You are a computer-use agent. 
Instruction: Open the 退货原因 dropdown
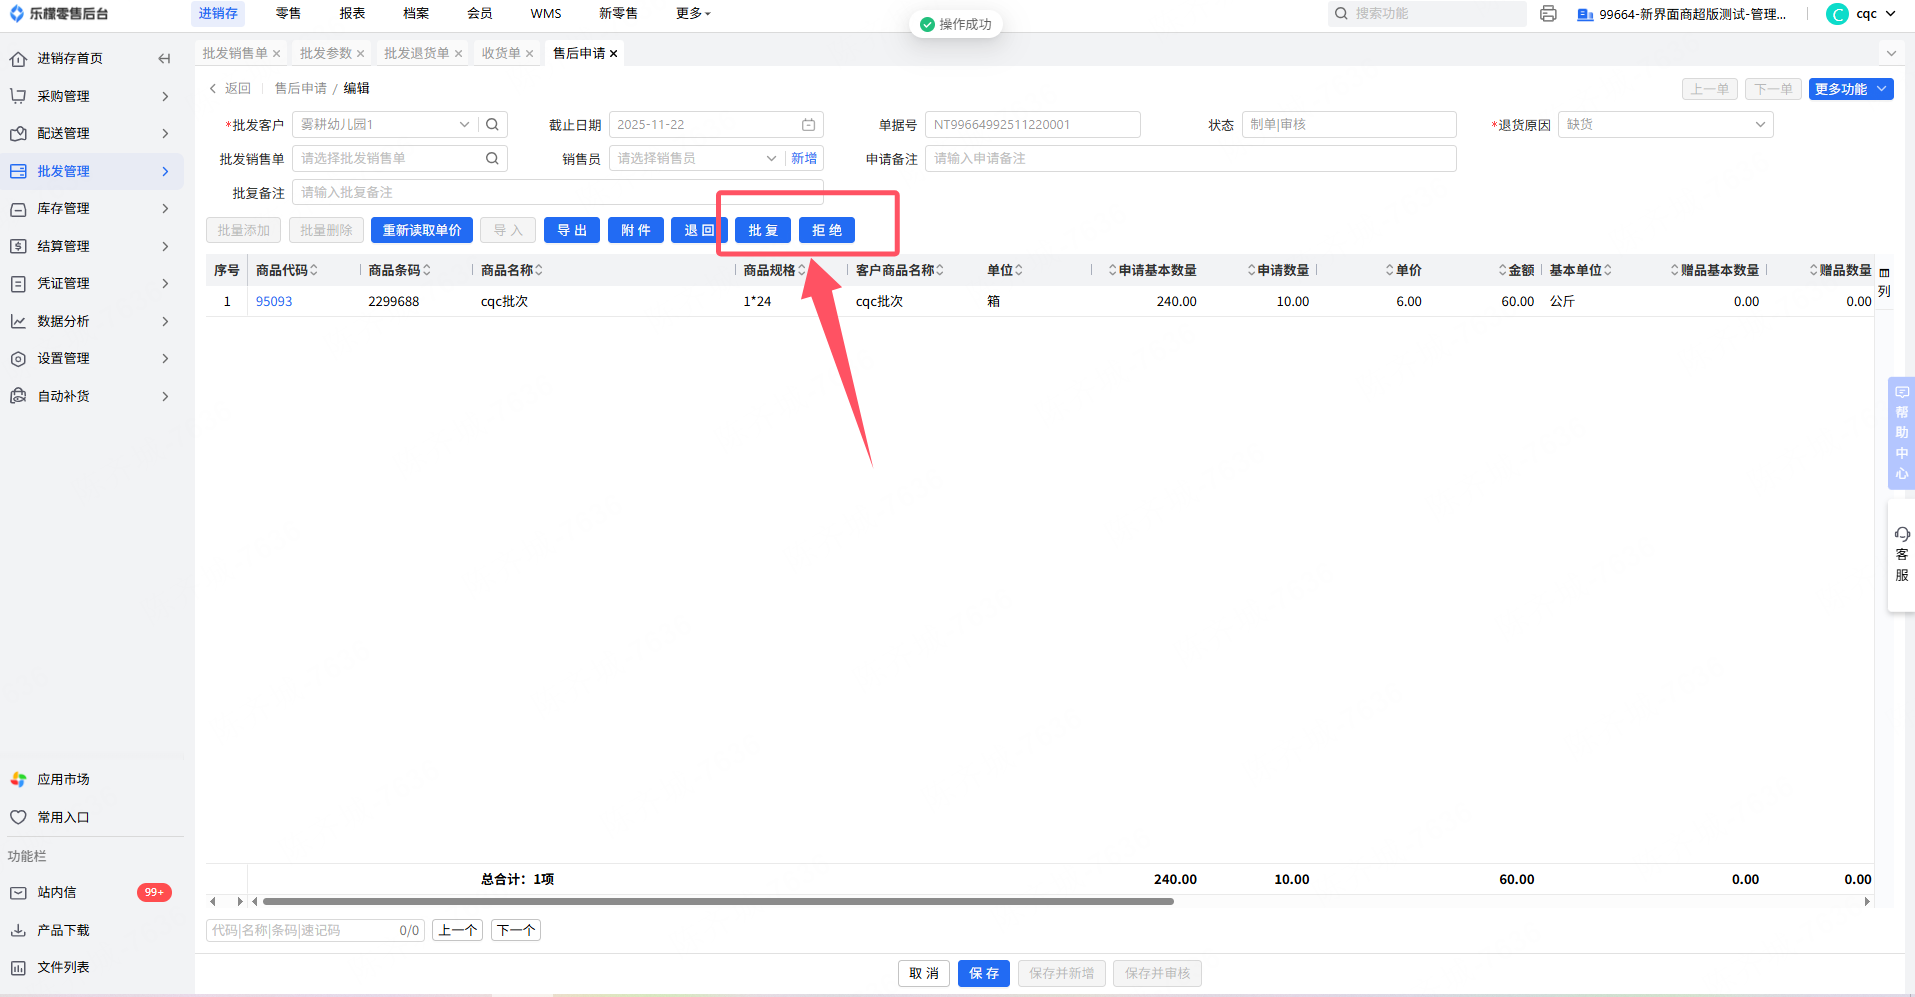(x=1665, y=125)
